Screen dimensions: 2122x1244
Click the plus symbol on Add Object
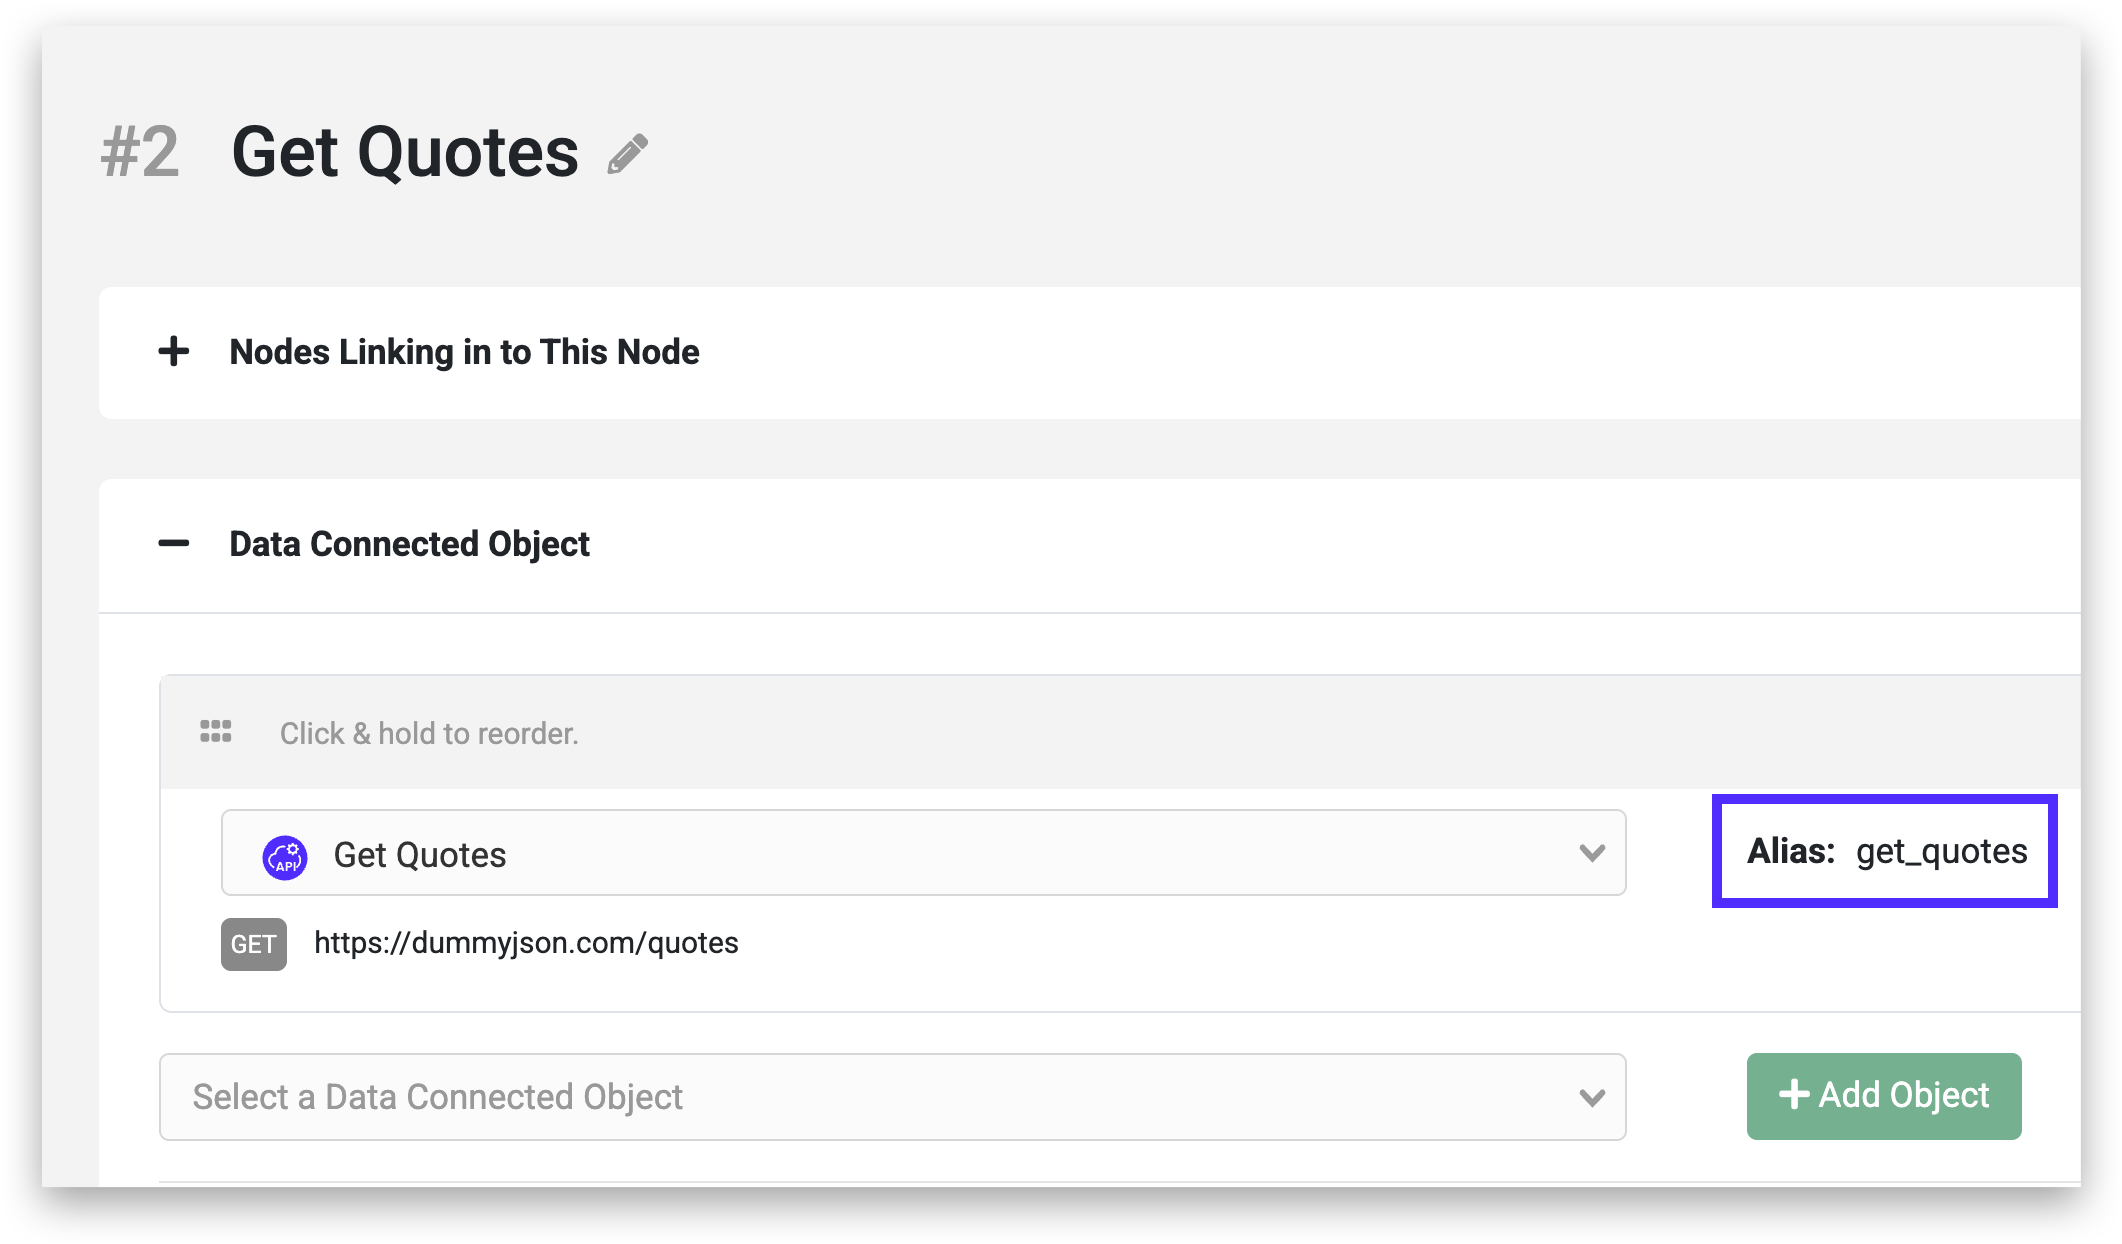click(x=1794, y=1094)
